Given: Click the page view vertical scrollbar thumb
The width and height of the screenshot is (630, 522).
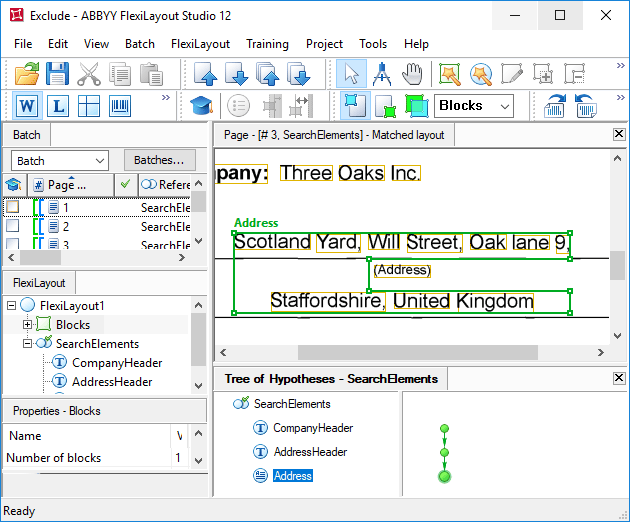Looking at the screenshot, I should tap(617, 265).
